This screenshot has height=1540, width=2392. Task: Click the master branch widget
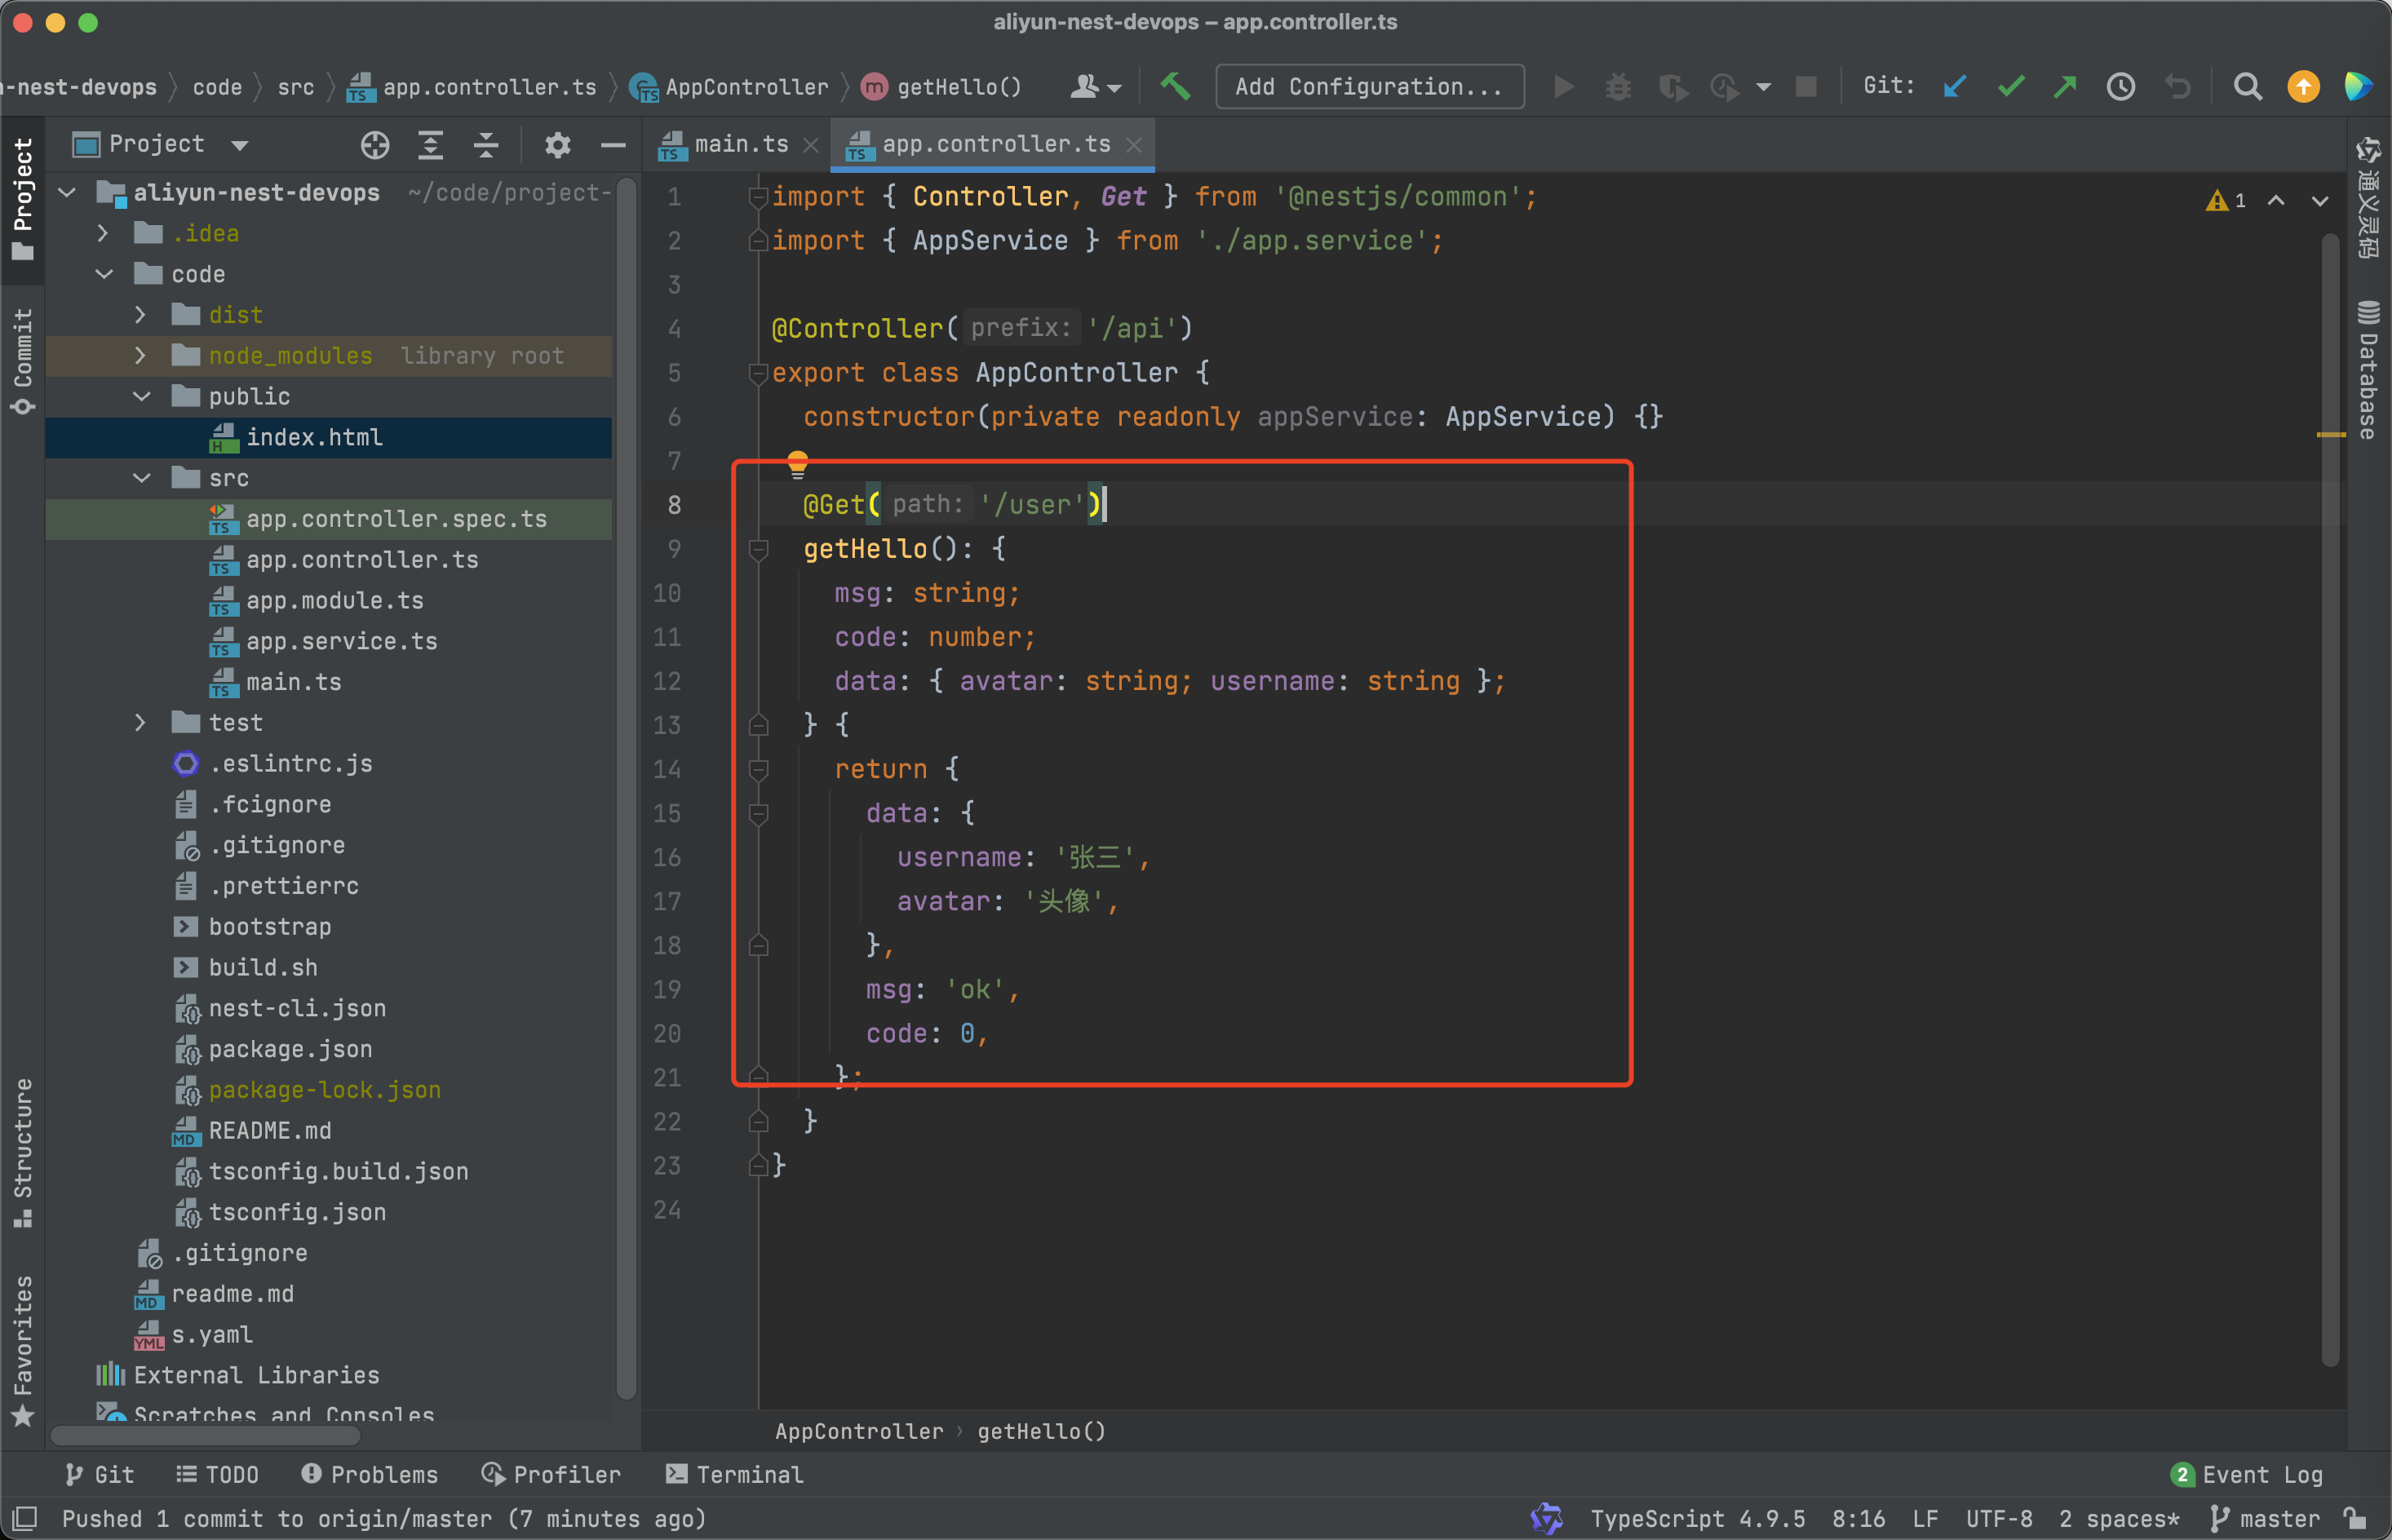pyautogui.click(x=2265, y=1518)
